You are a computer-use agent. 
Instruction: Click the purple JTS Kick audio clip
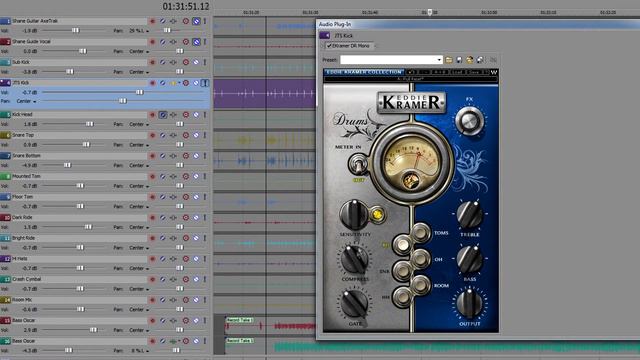264,93
